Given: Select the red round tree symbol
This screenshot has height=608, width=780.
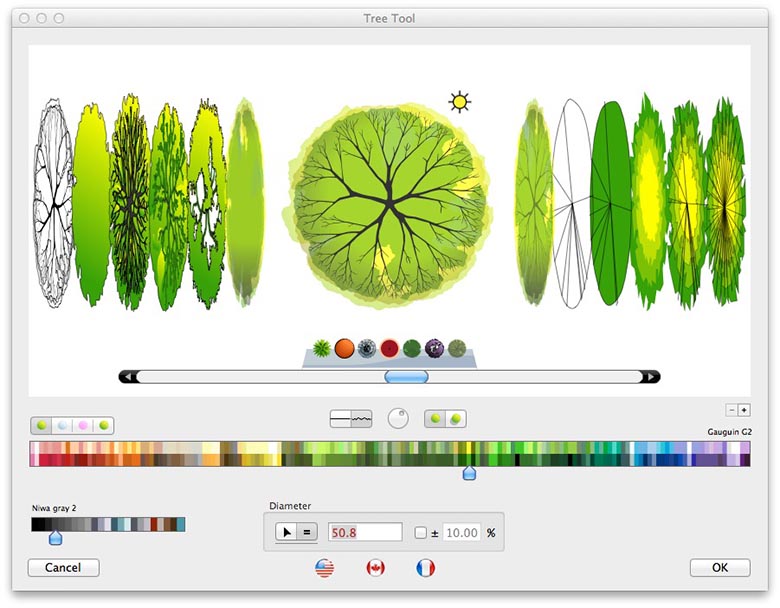Looking at the screenshot, I should click(389, 348).
